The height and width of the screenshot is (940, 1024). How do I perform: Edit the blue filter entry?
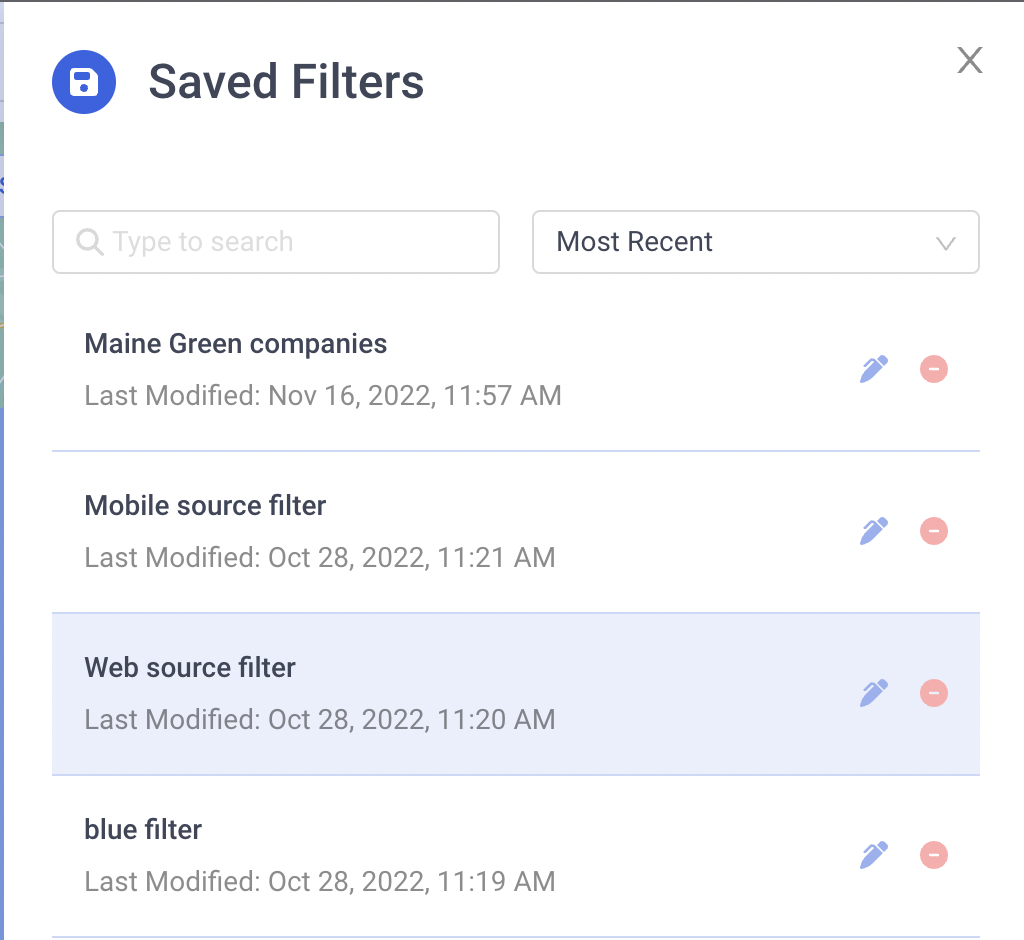874,855
